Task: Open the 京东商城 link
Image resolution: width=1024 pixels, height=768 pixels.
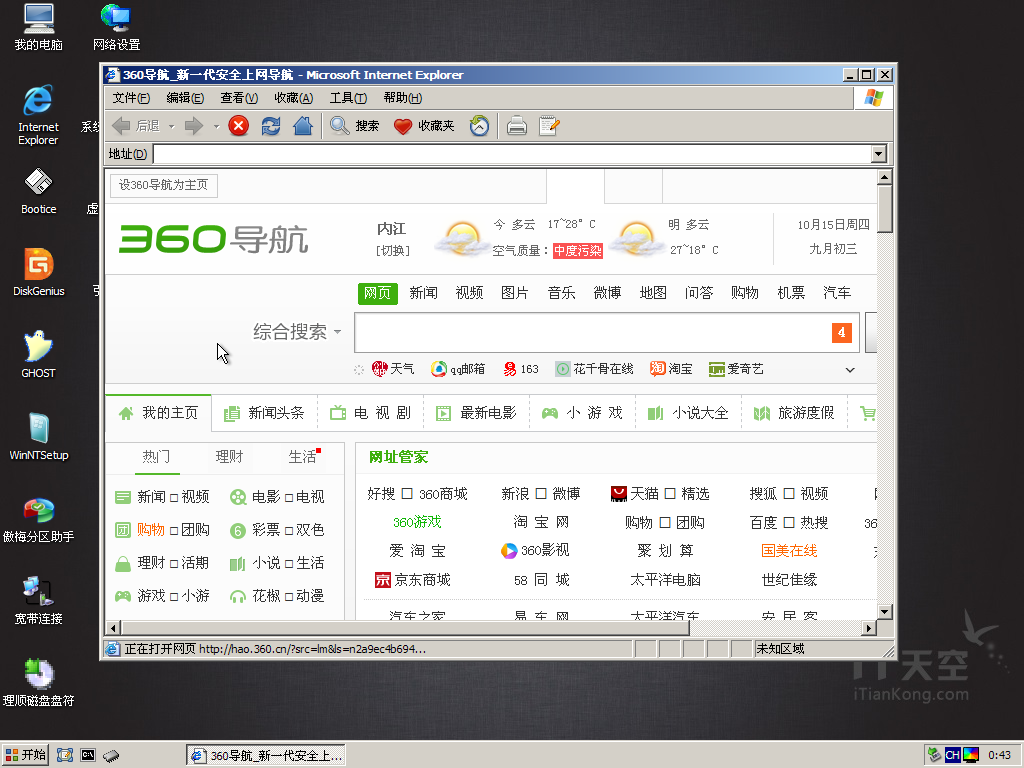Action: [412, 580]
